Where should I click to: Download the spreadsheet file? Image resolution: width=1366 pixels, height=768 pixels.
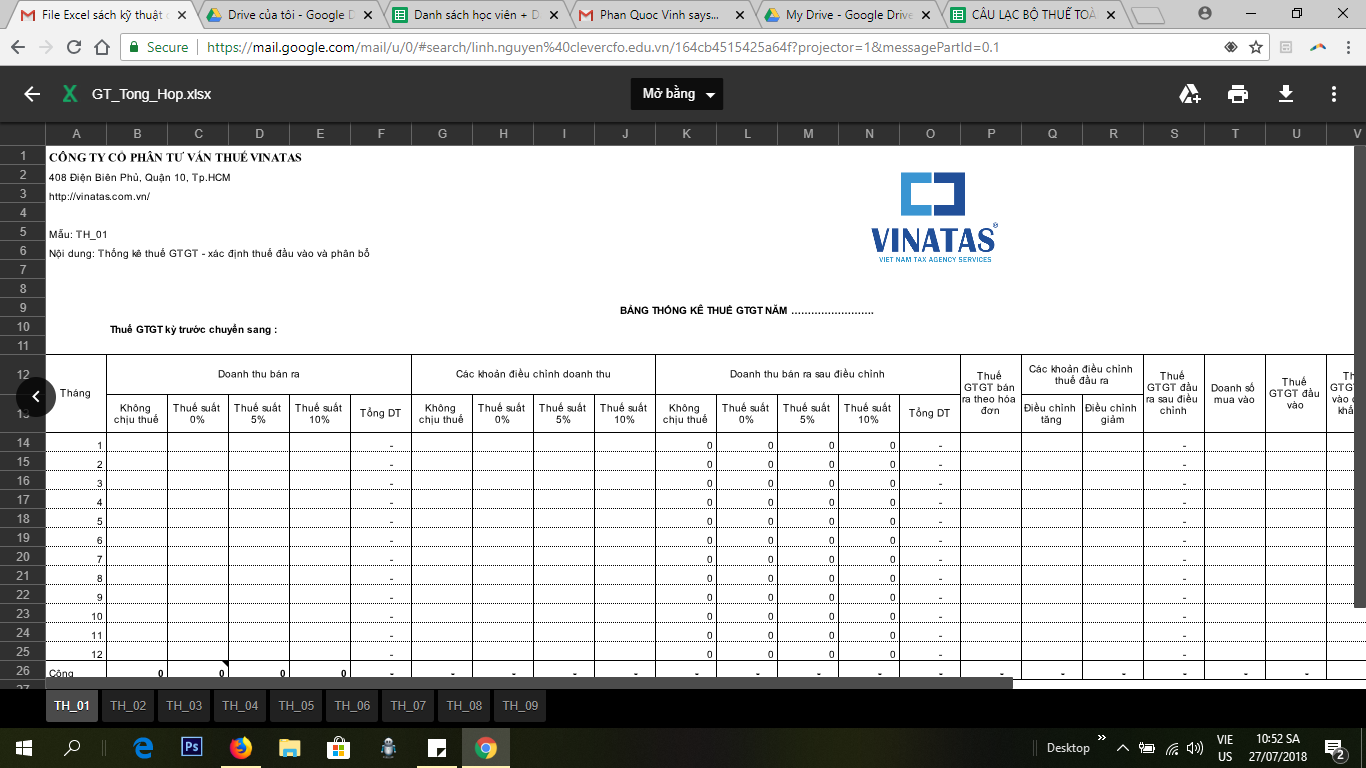pos(1286,94)
